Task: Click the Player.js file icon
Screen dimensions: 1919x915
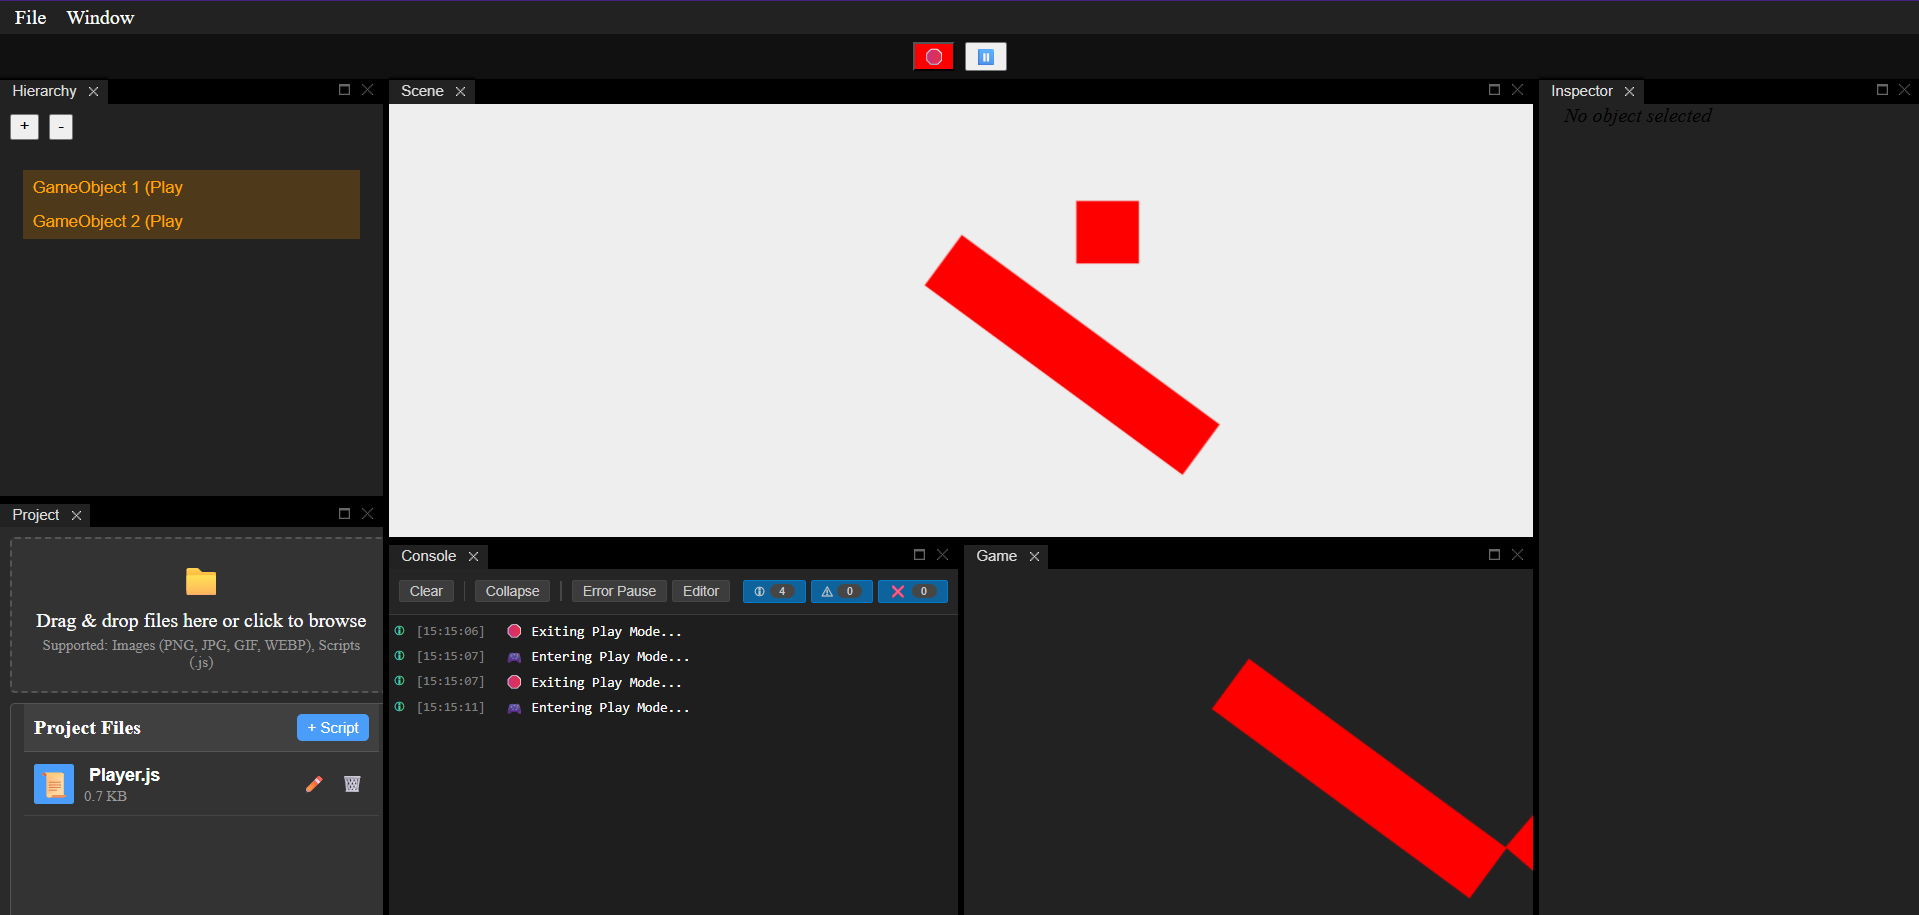Action: (x=54, y=784)
